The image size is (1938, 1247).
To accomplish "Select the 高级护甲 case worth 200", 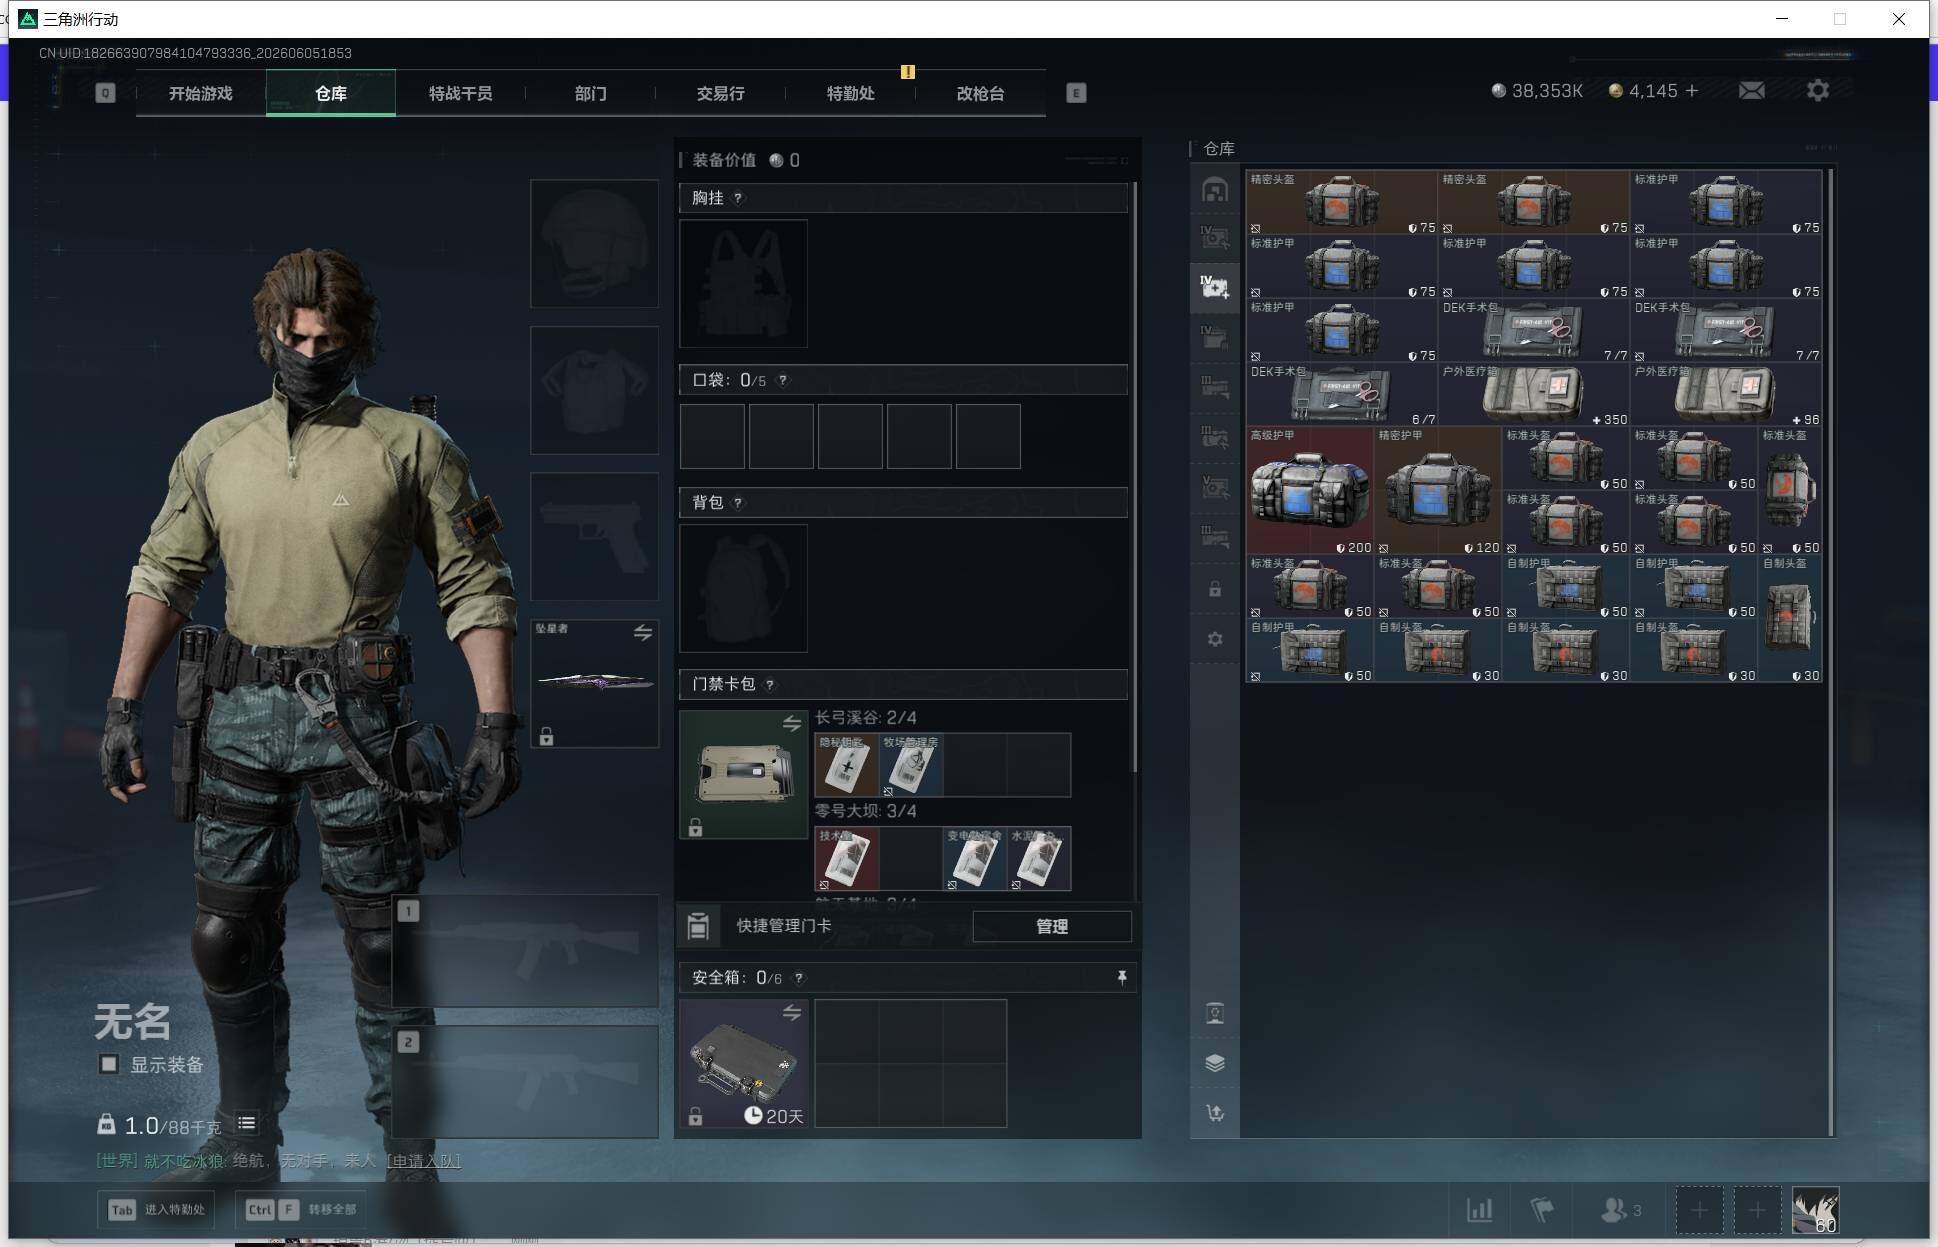I will tap(1309, 491).
